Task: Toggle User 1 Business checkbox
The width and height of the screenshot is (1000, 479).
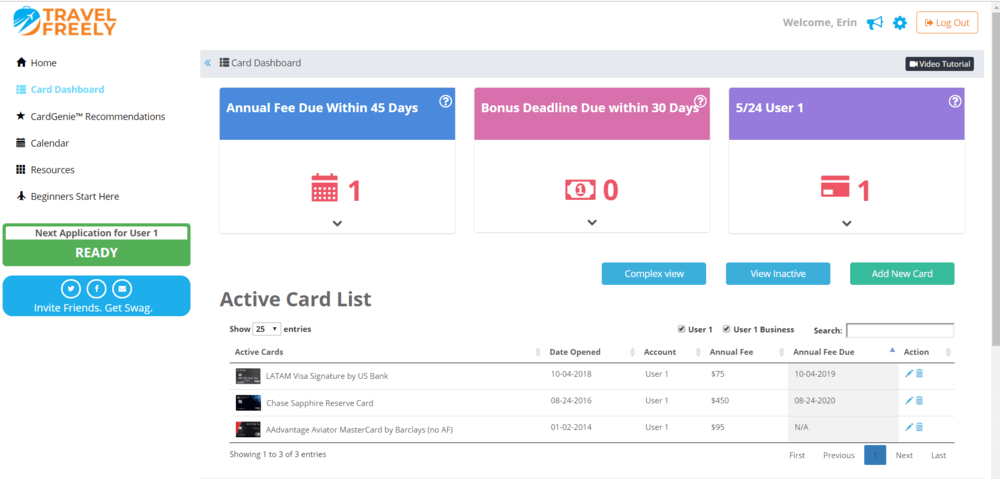Action: 726,329
